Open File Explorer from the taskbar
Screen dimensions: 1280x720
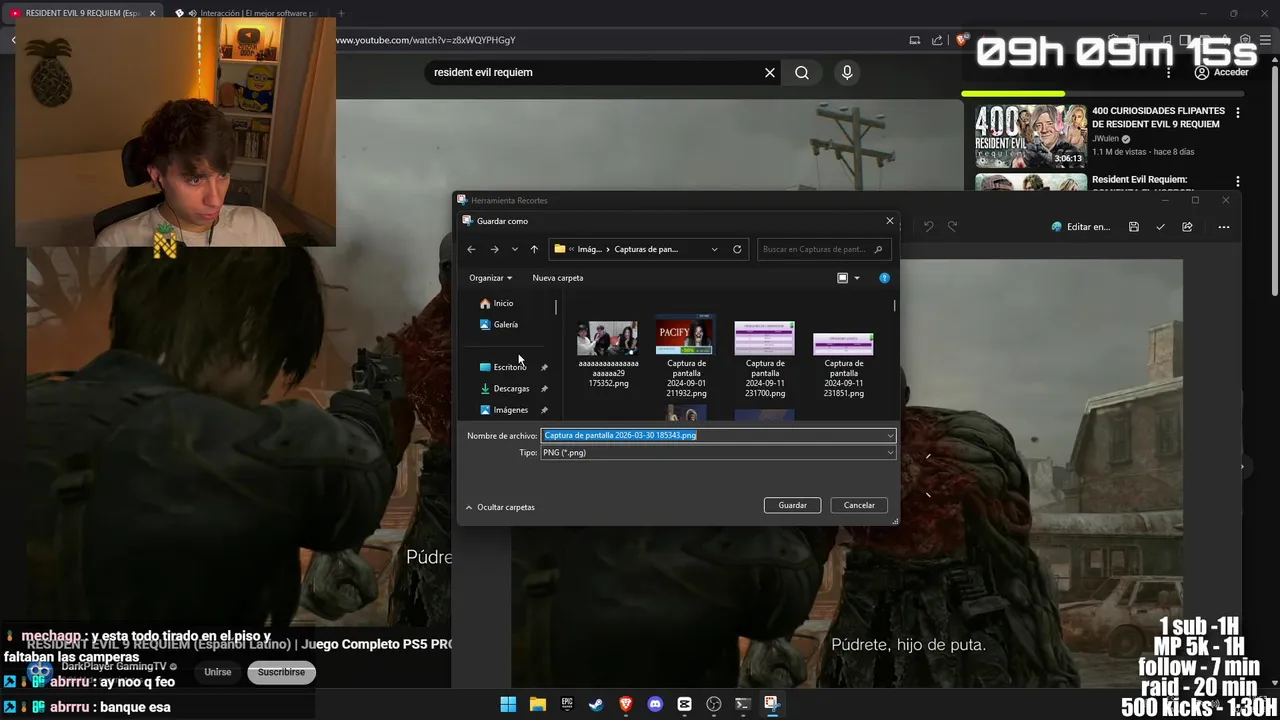click(537, 704)
